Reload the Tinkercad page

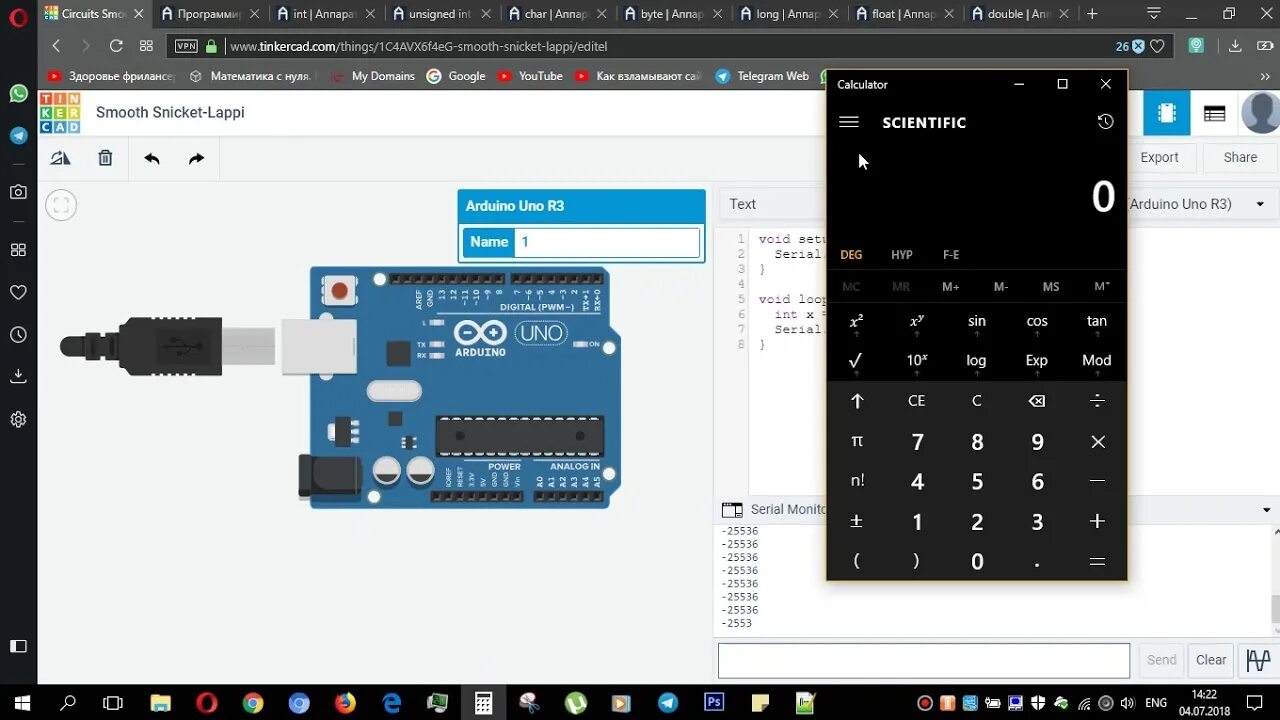[116, 46]
